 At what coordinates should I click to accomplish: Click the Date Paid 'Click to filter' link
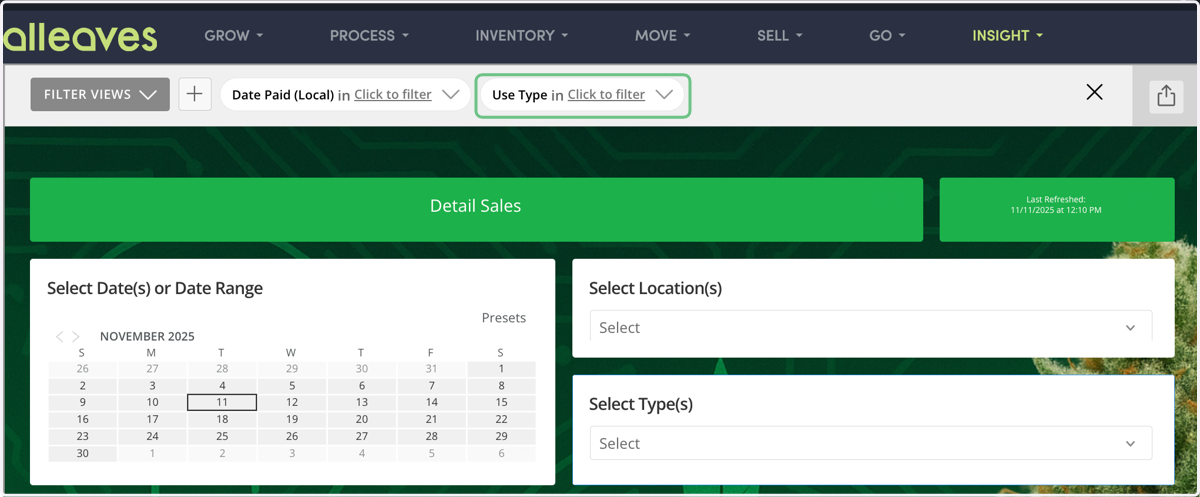point(393,95)
